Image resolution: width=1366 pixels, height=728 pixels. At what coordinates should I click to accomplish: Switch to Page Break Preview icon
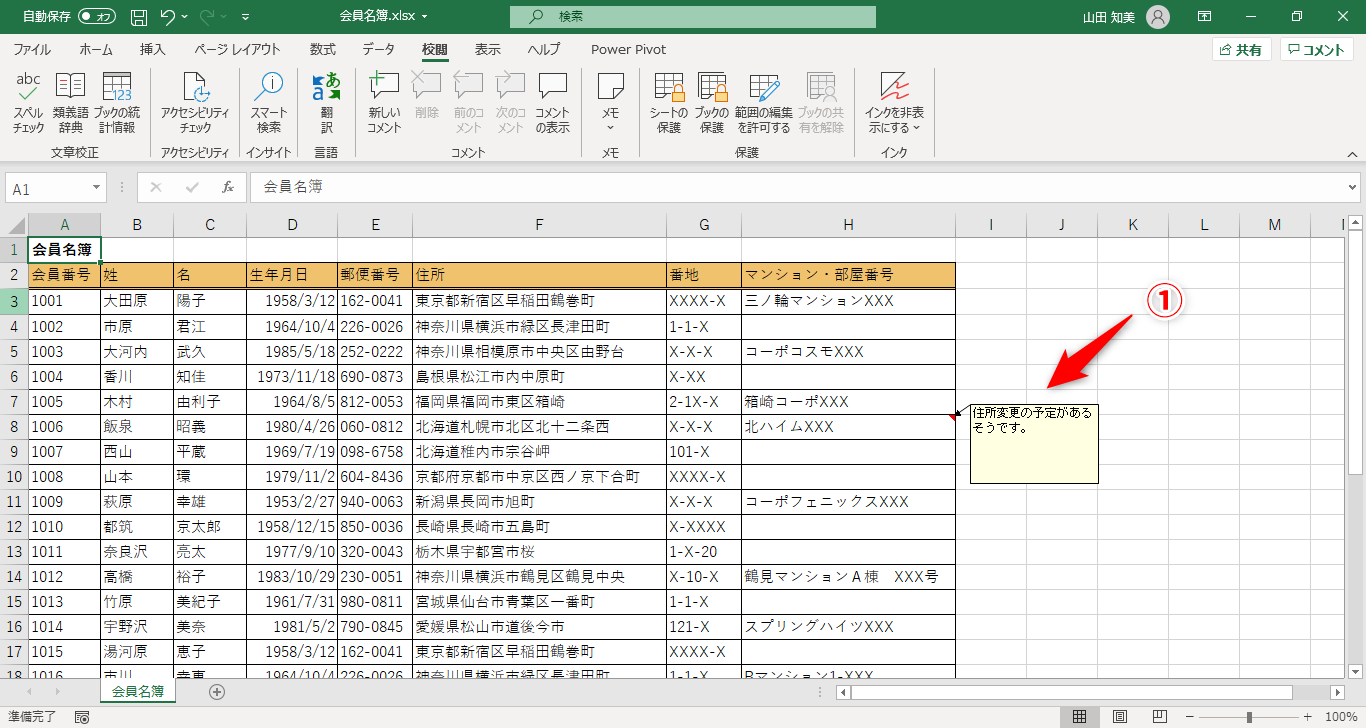pos(1160,717)
